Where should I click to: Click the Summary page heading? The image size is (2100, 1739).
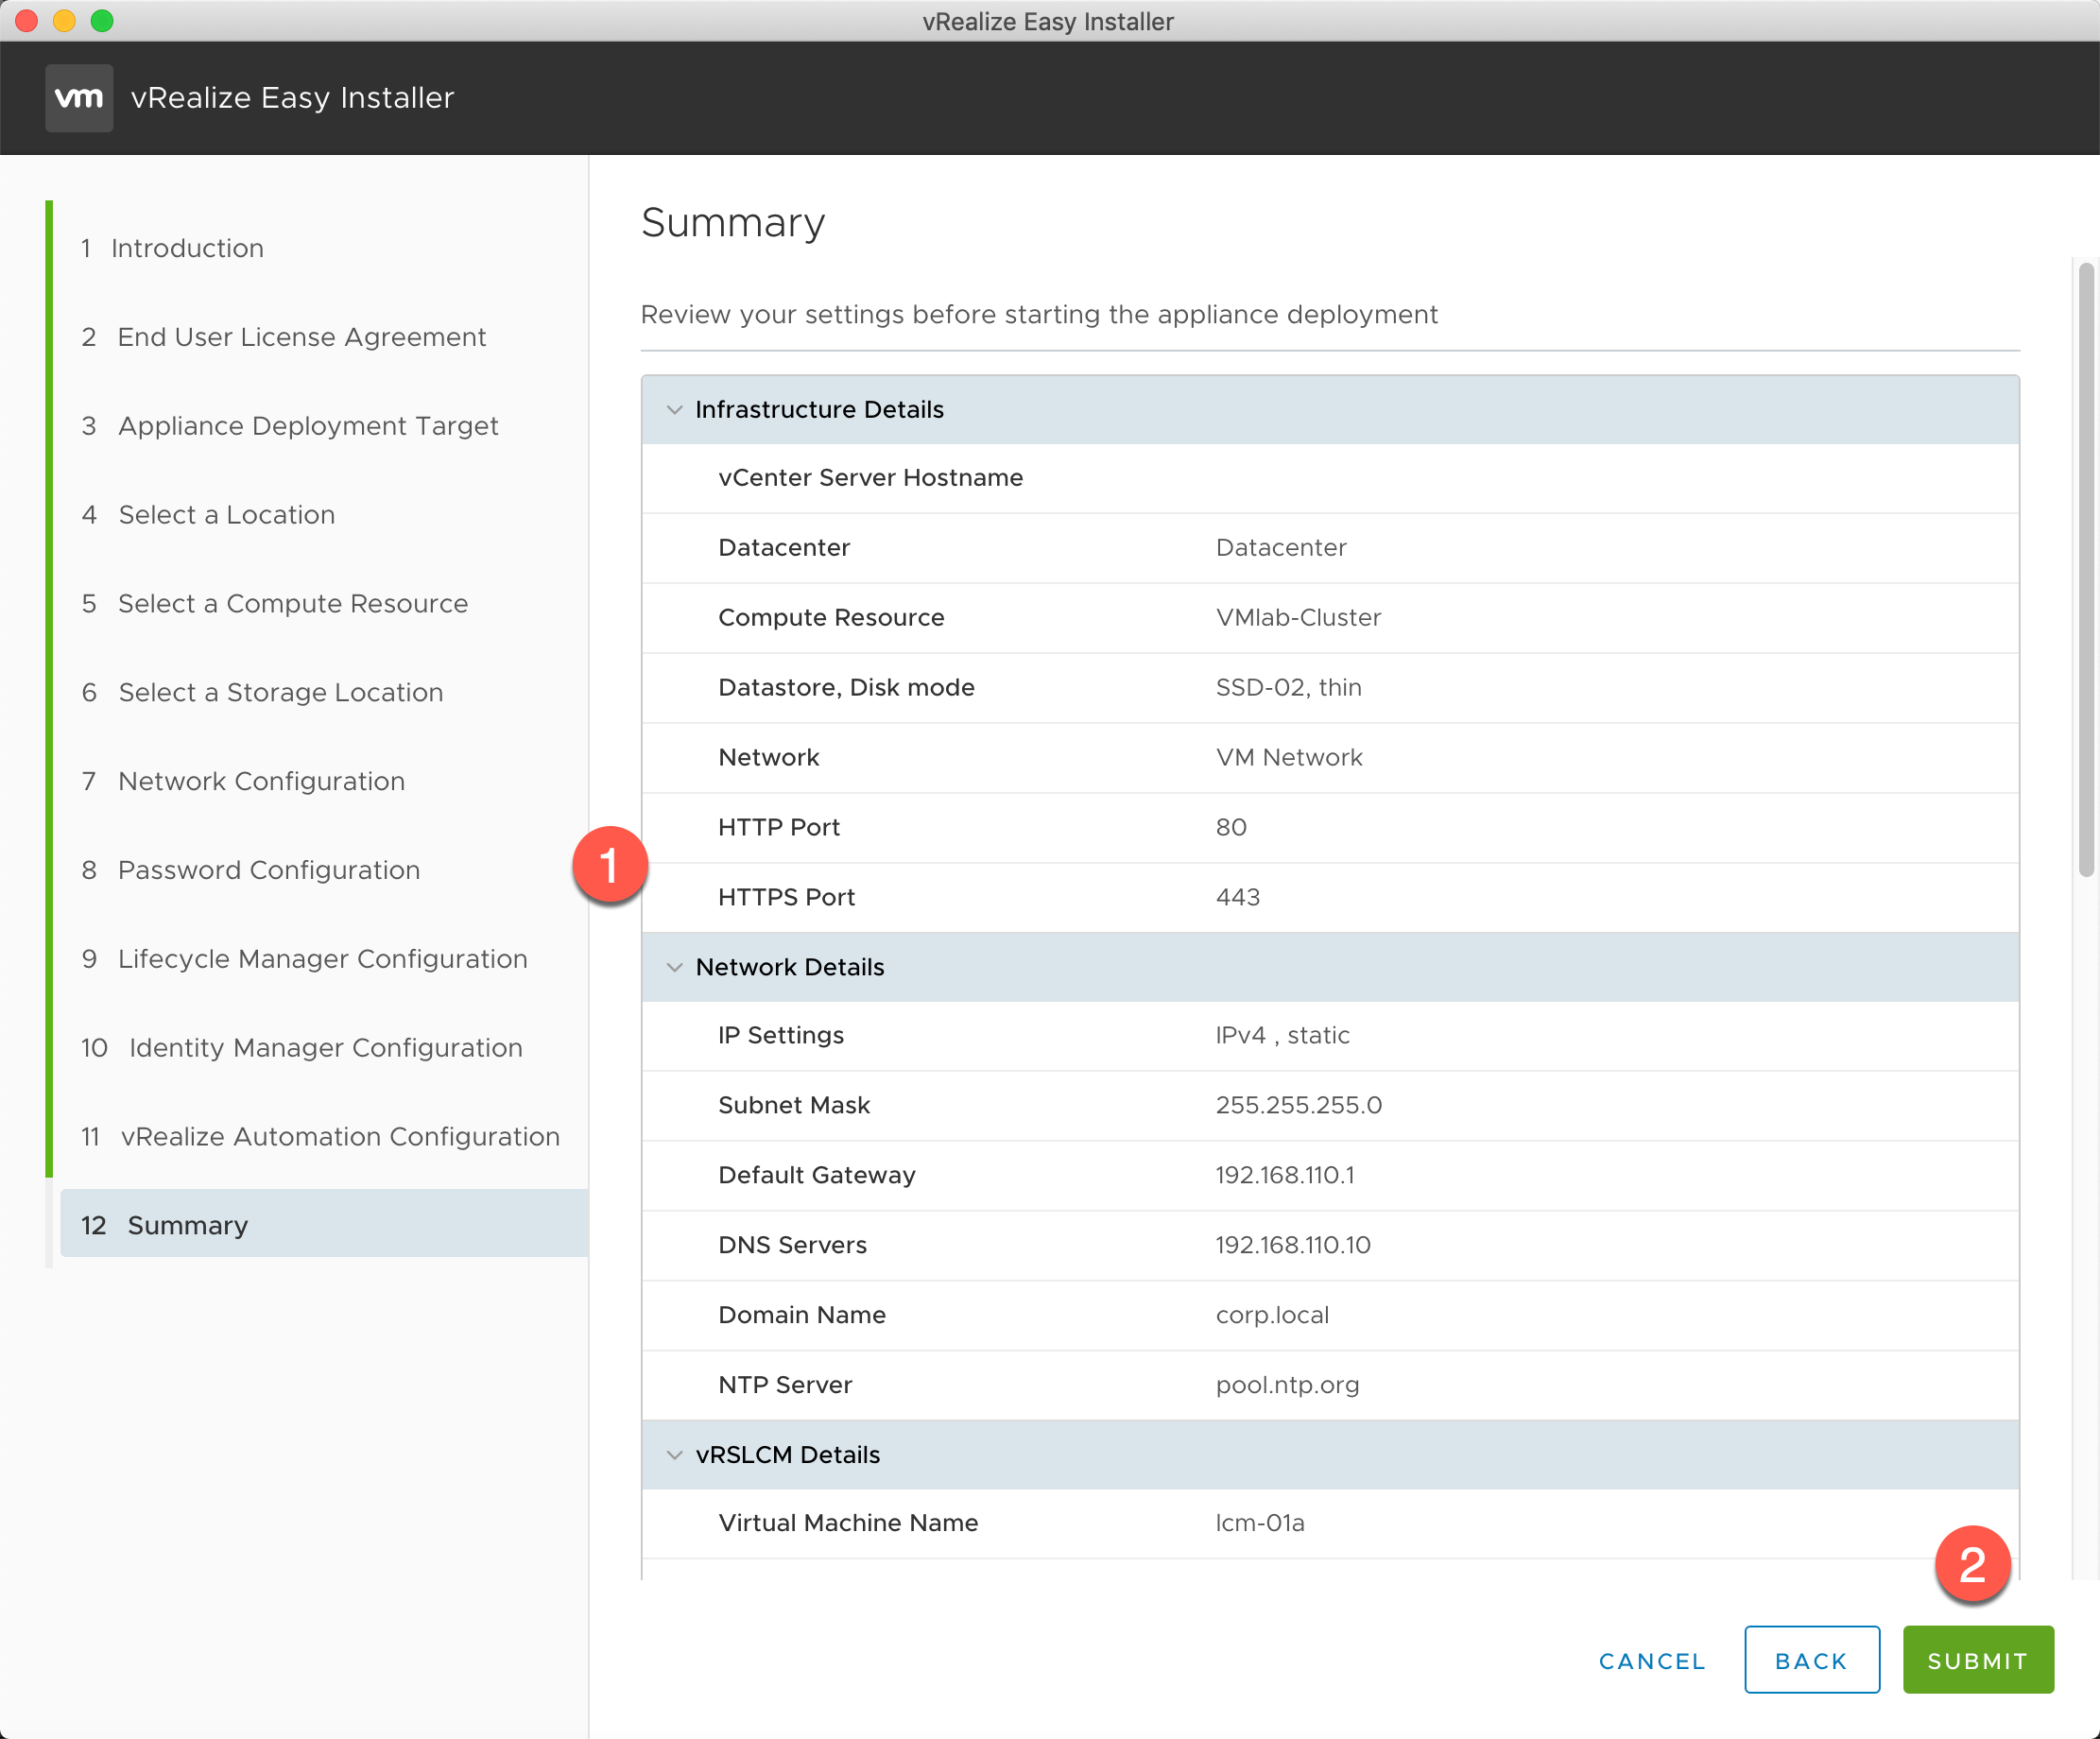(x=733, y=222)
